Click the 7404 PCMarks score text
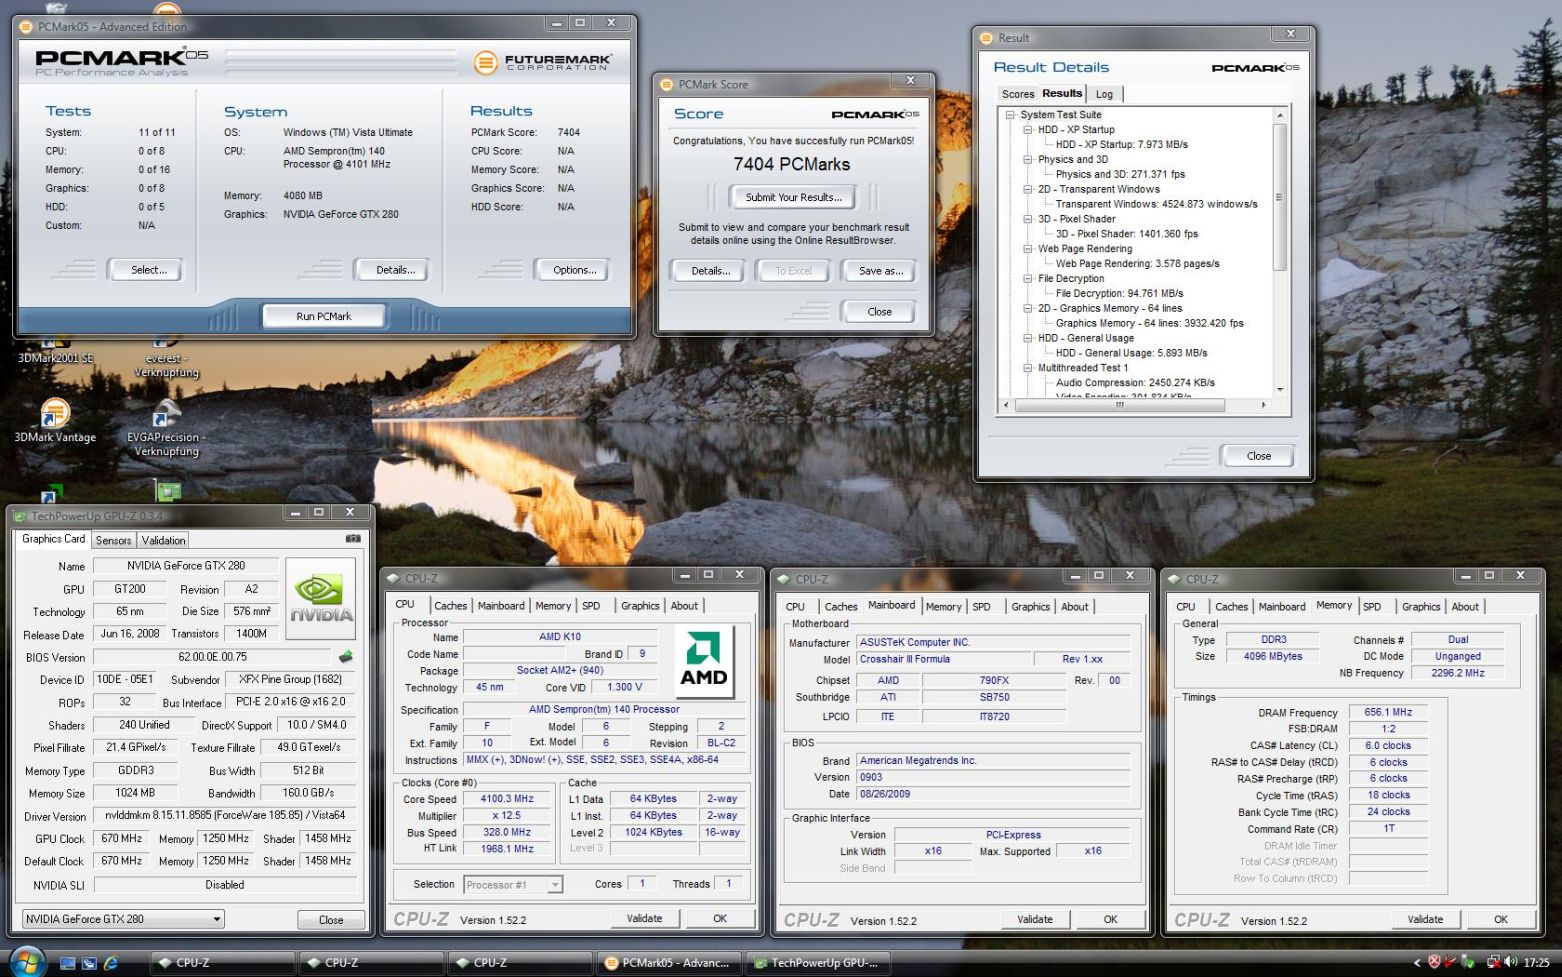This screenshot has width=1562, height=977. point(792,164)
